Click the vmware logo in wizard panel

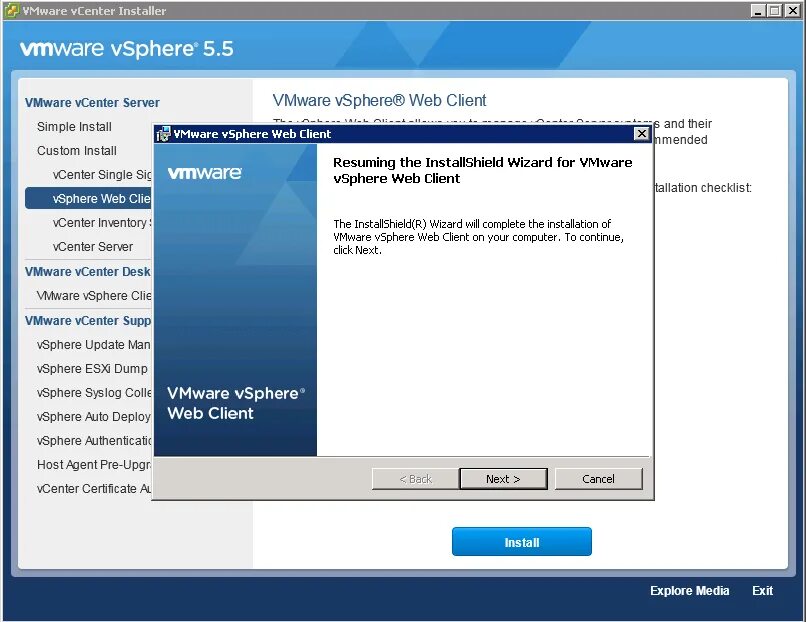pyautogui.click(x=205, y=173)
